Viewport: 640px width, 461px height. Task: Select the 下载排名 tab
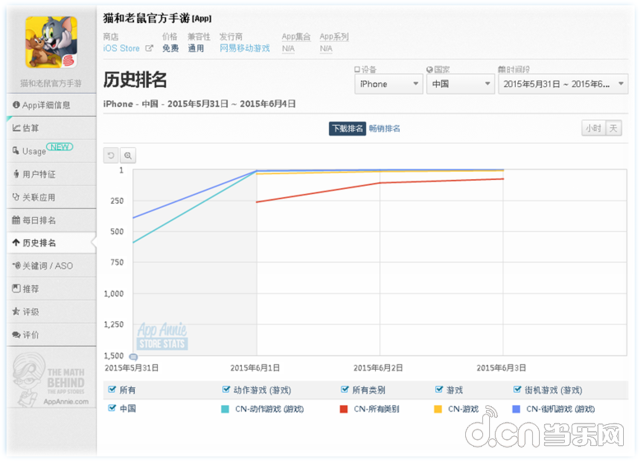click(x=347, y=129)
